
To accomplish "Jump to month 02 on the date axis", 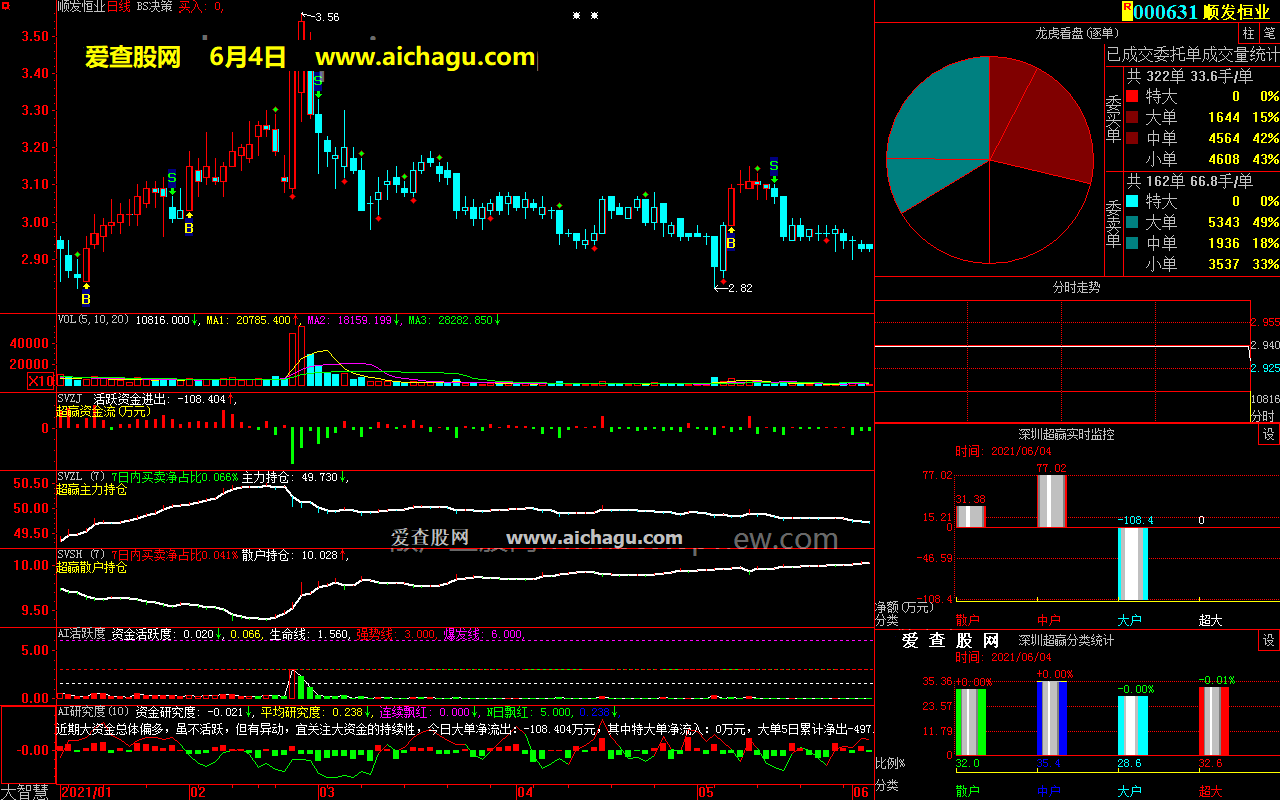I will [x=198, y=792].
